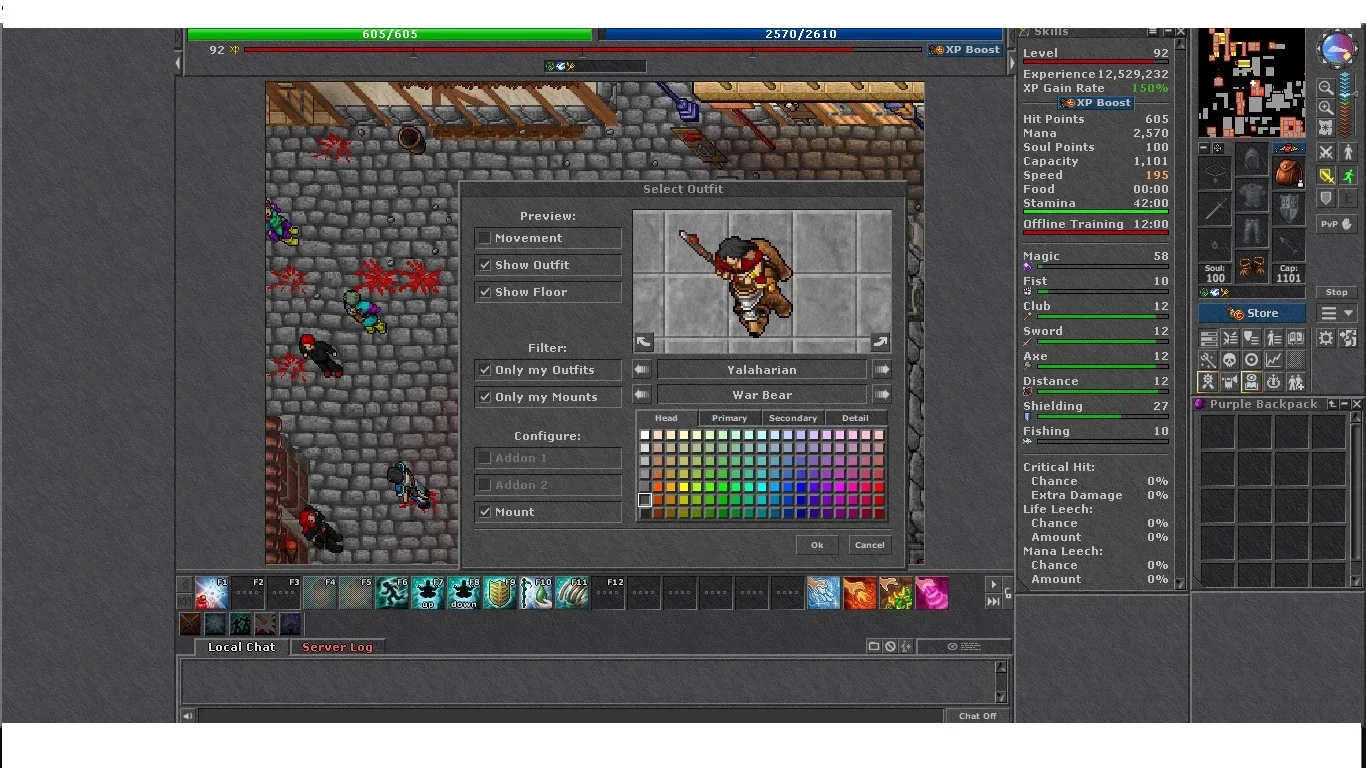1366x768 pixels.
Task: Use the pink potion action bar slot
Action: 931,592
